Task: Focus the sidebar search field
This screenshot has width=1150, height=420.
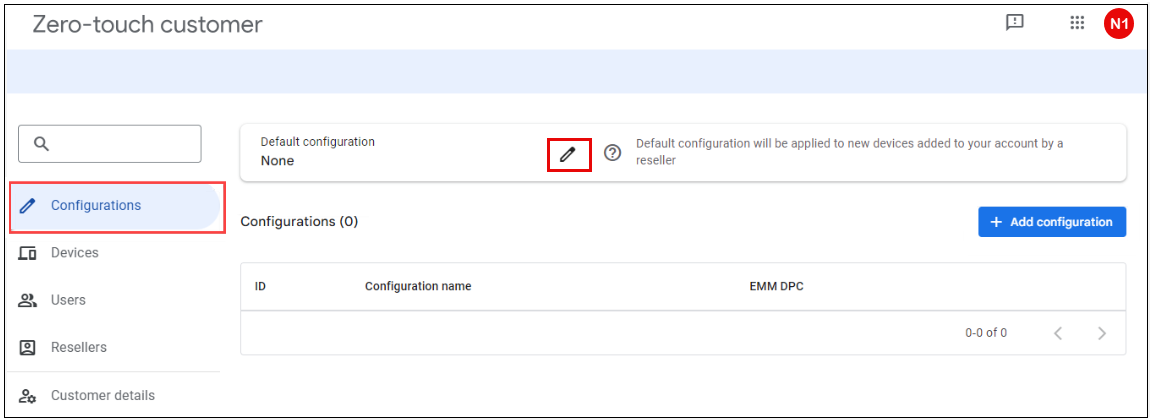Action: 122,144
